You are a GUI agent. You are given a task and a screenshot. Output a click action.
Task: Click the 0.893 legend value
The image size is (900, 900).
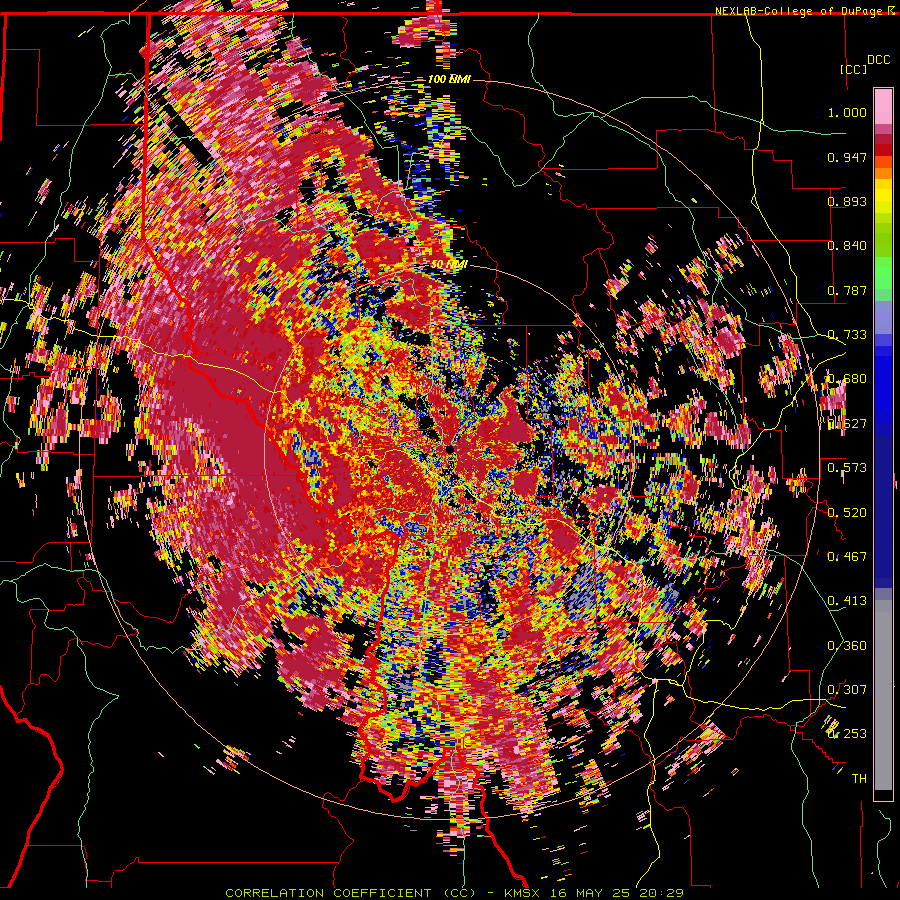coord(847,201)
